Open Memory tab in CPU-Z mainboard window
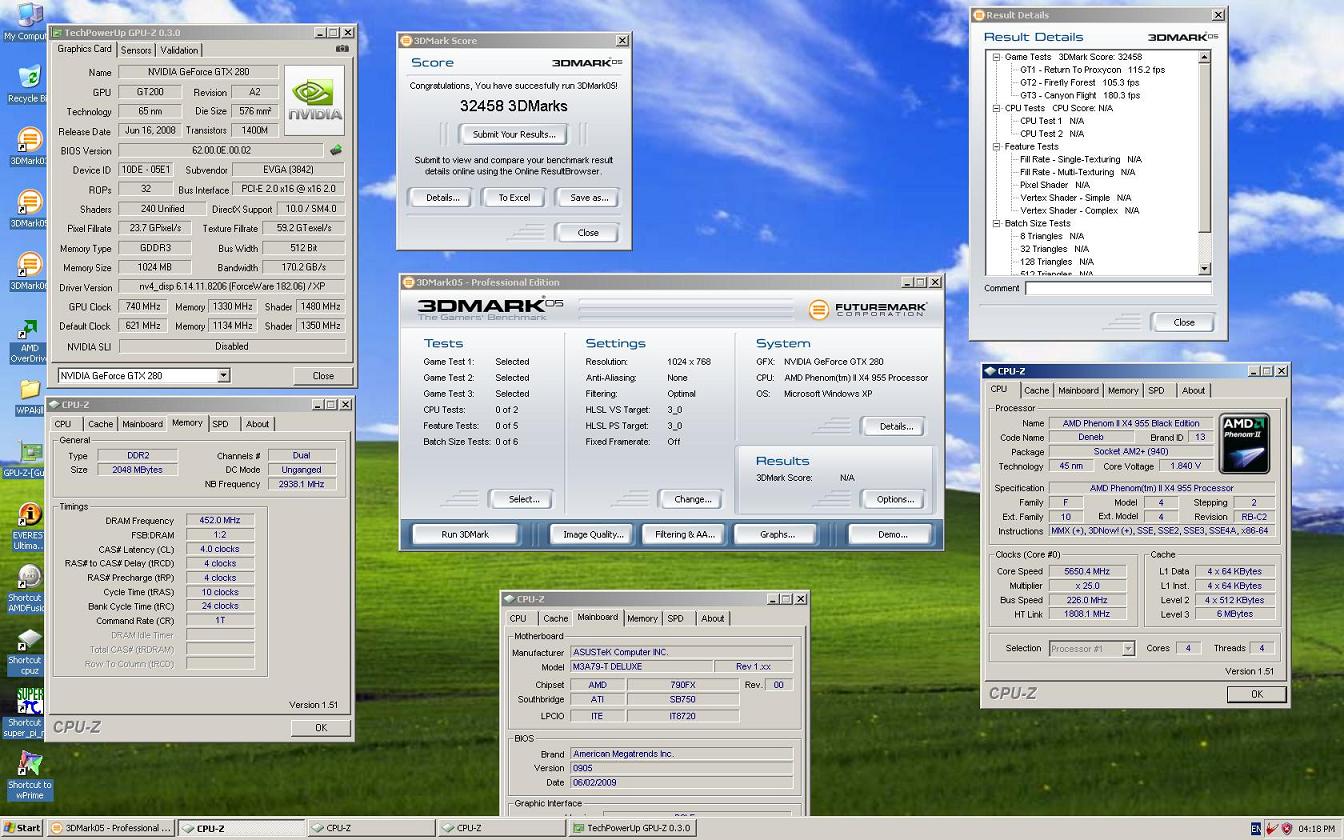This screenshot has height=840, width=1344. [642, 618]
